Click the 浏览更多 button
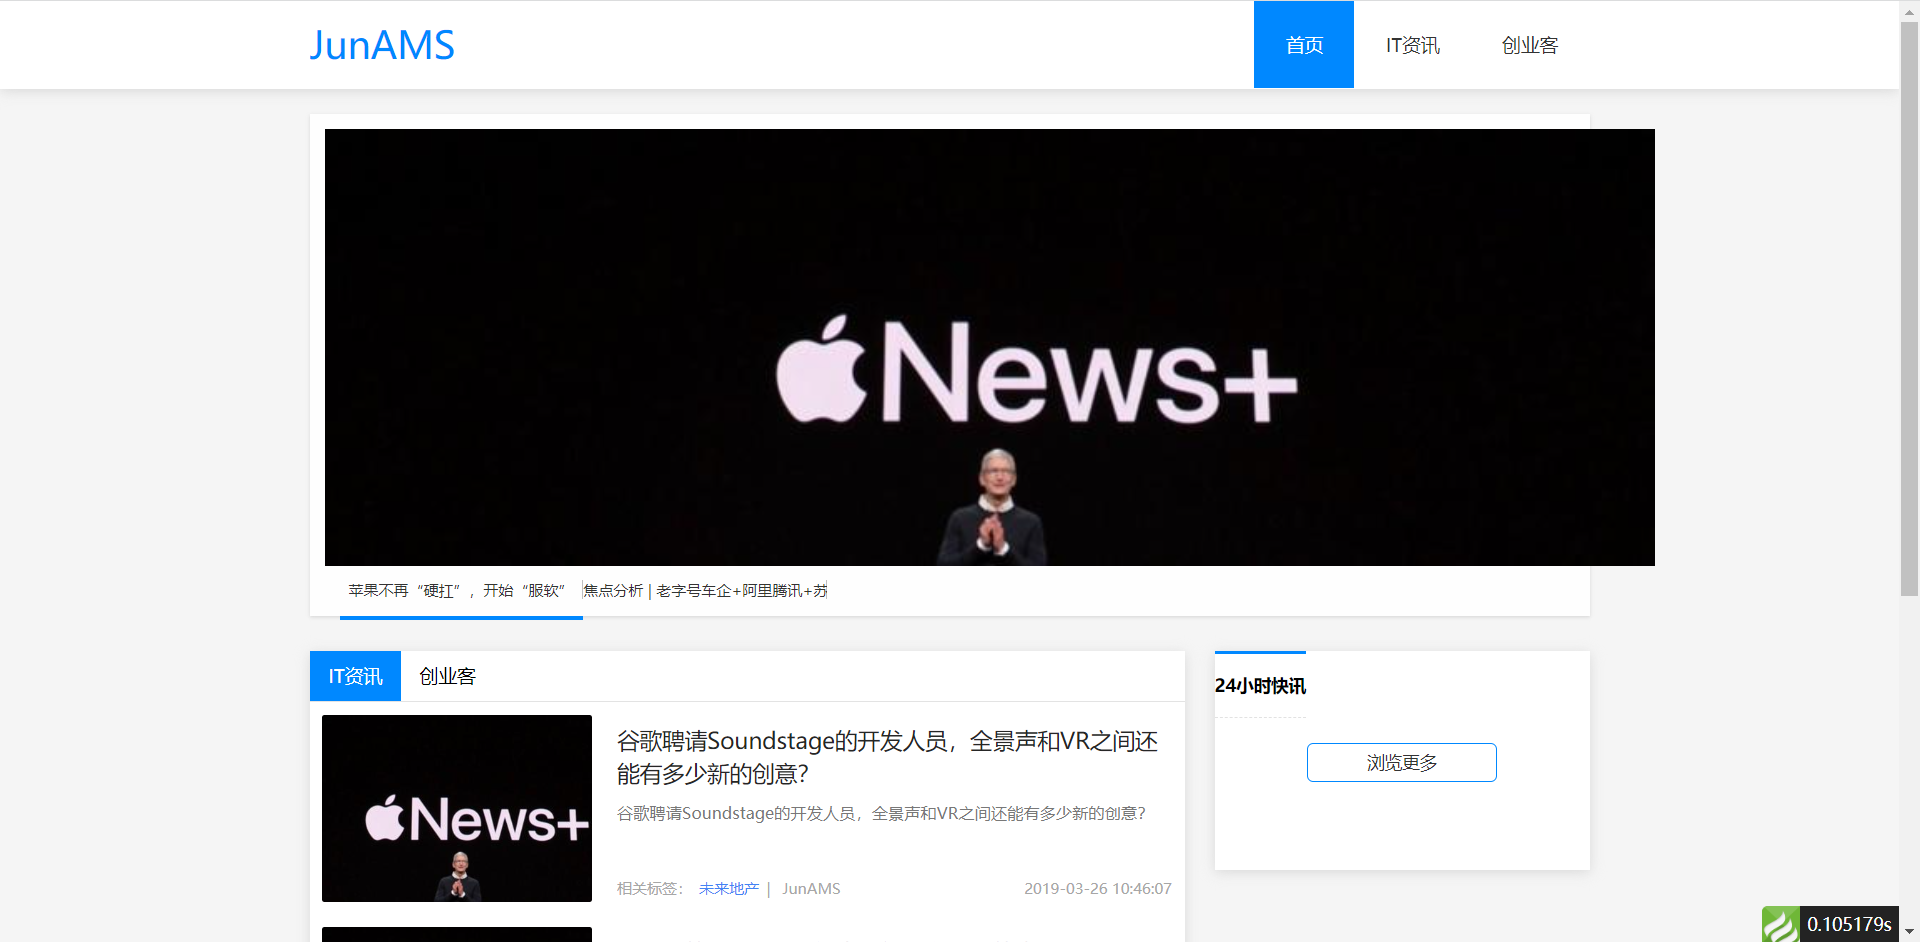Screen dimensions: 1920x942 click(x=1401, y=762)
